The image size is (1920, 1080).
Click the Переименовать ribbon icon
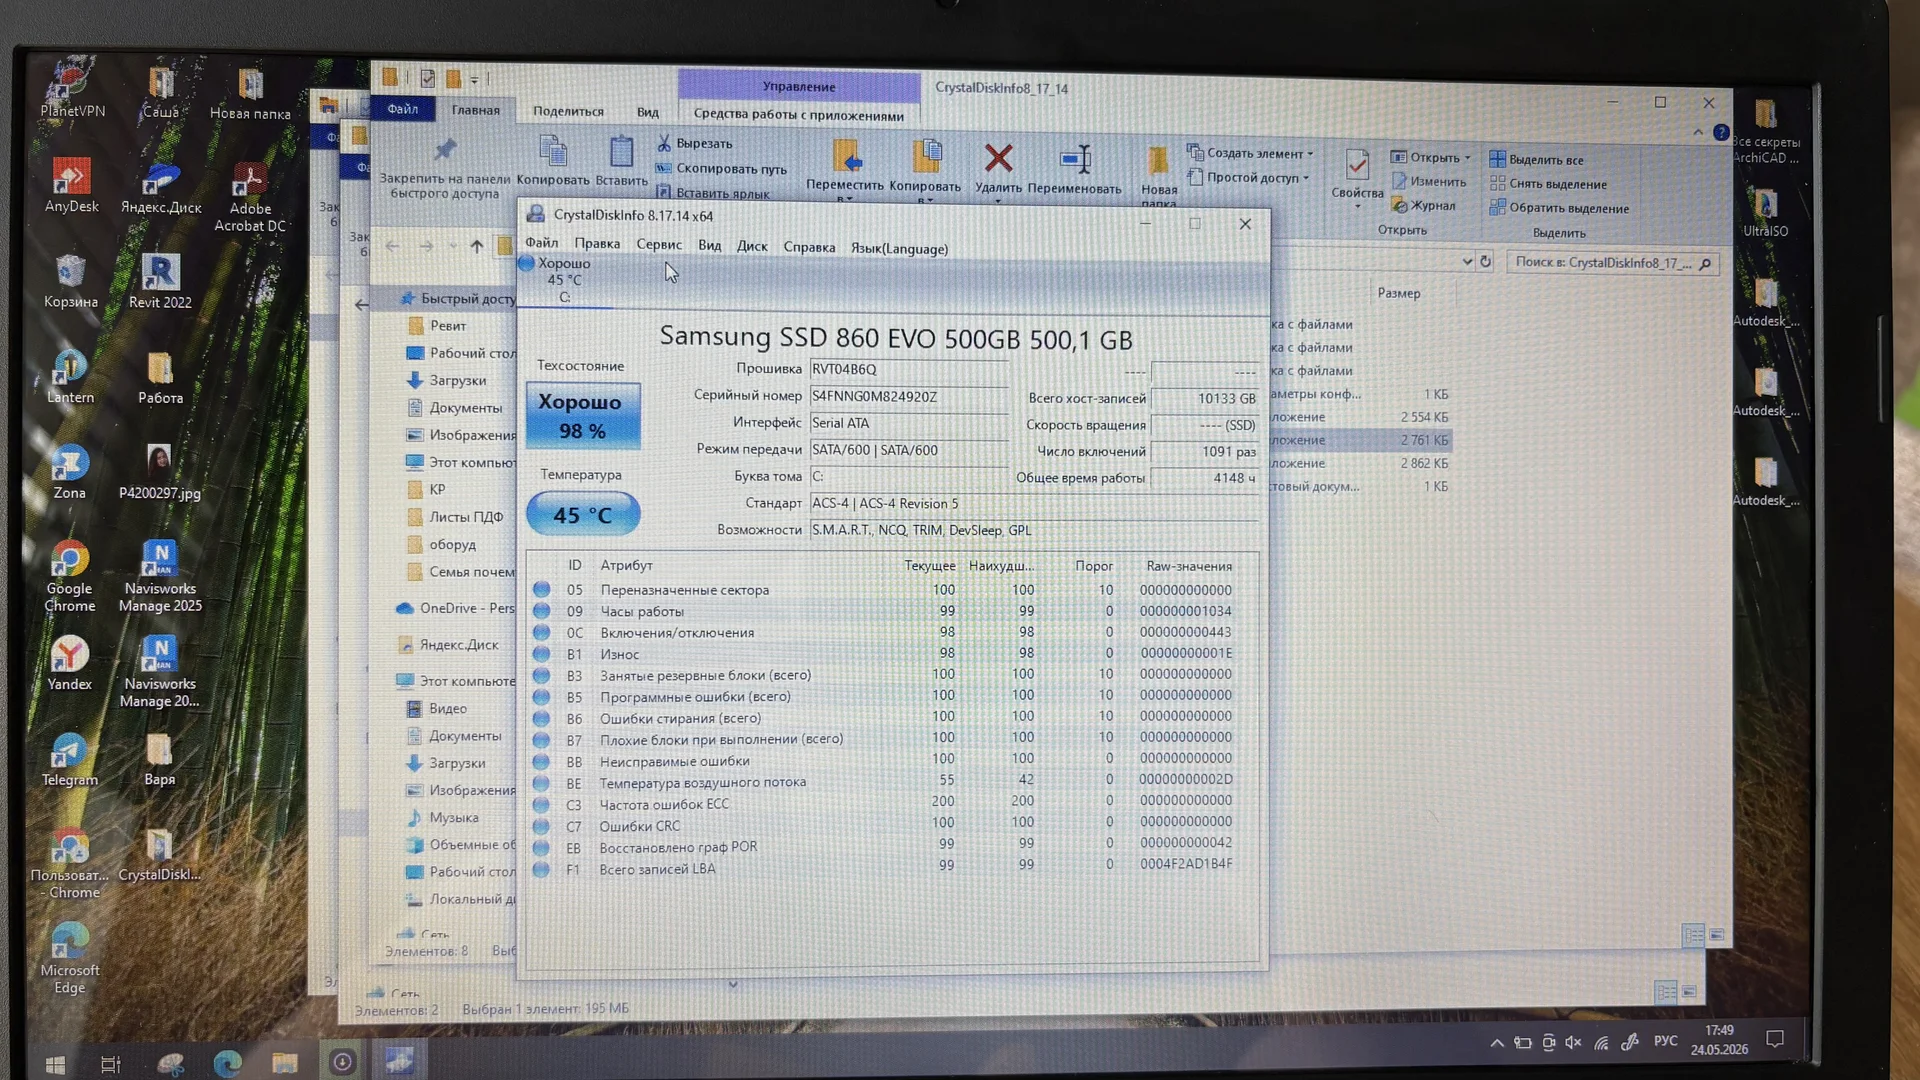tap(1074, 168)
